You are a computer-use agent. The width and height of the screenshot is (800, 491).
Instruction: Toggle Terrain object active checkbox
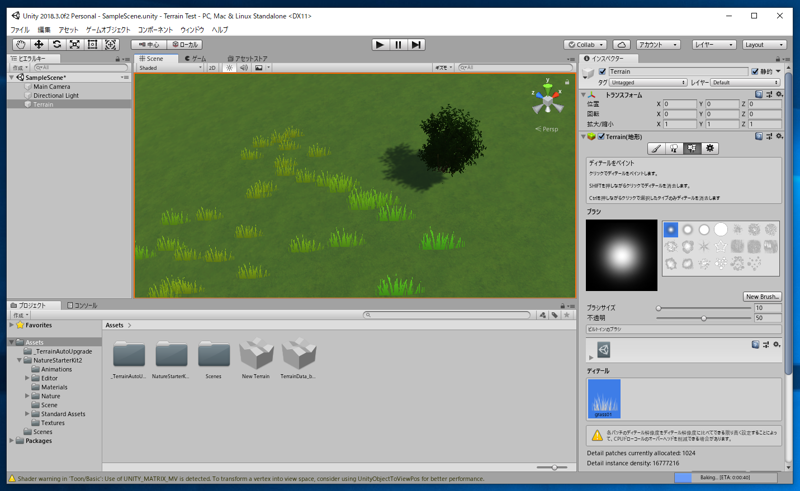click(x=603, y=71)
